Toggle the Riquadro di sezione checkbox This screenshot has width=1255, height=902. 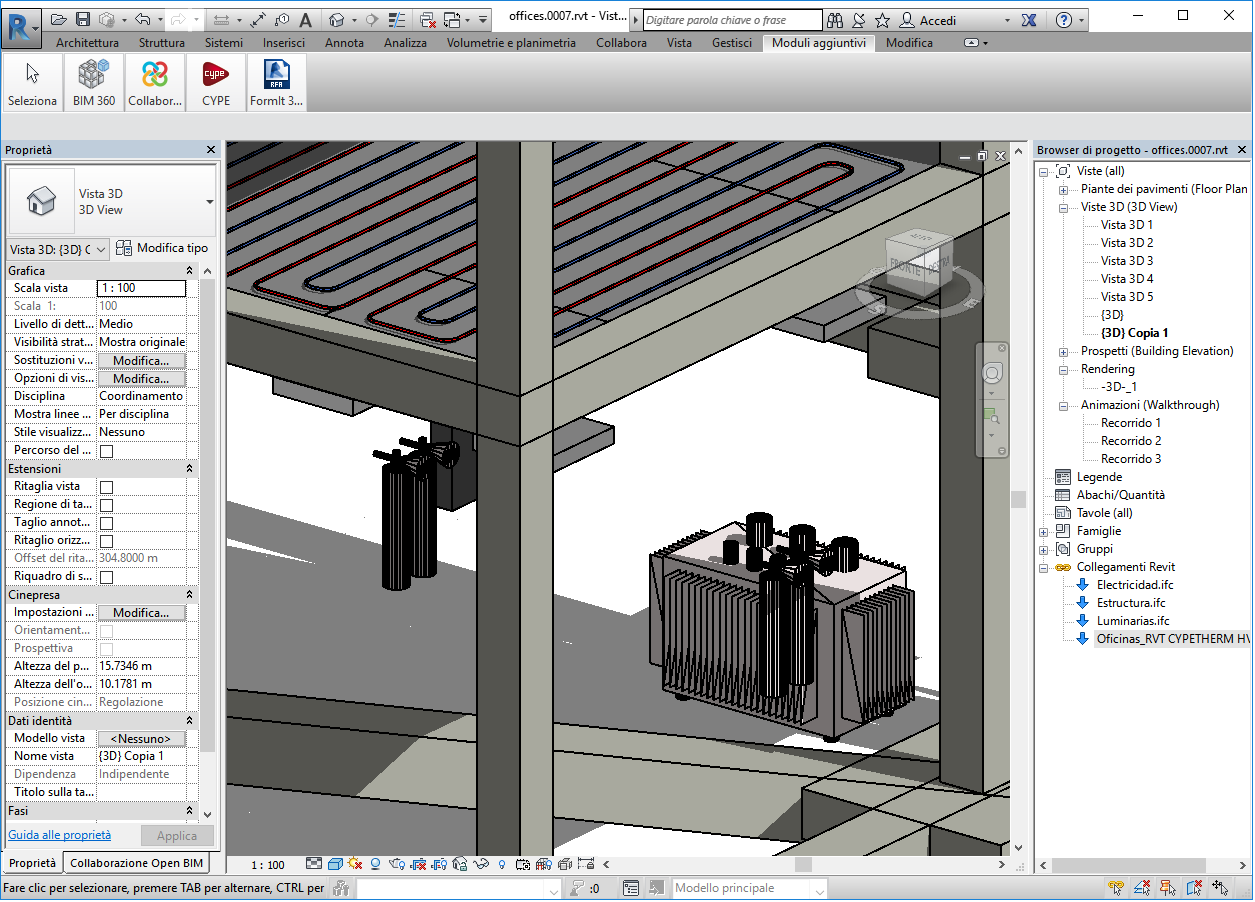click(x=106, y=577)
